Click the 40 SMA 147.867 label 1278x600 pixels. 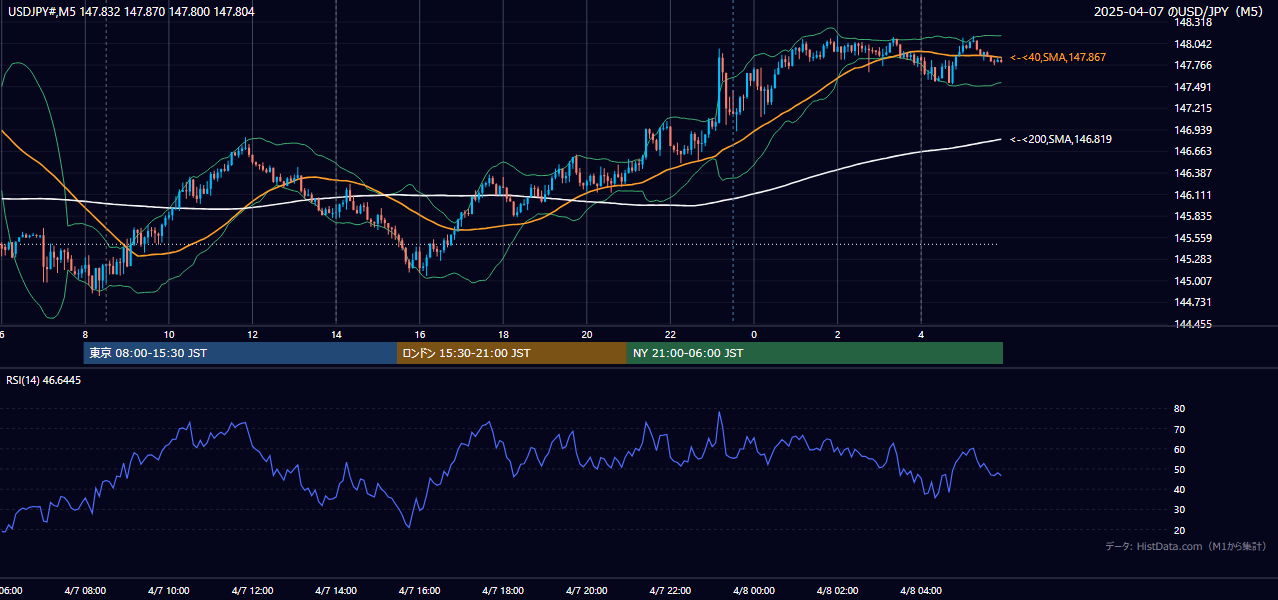[1058, 58]
